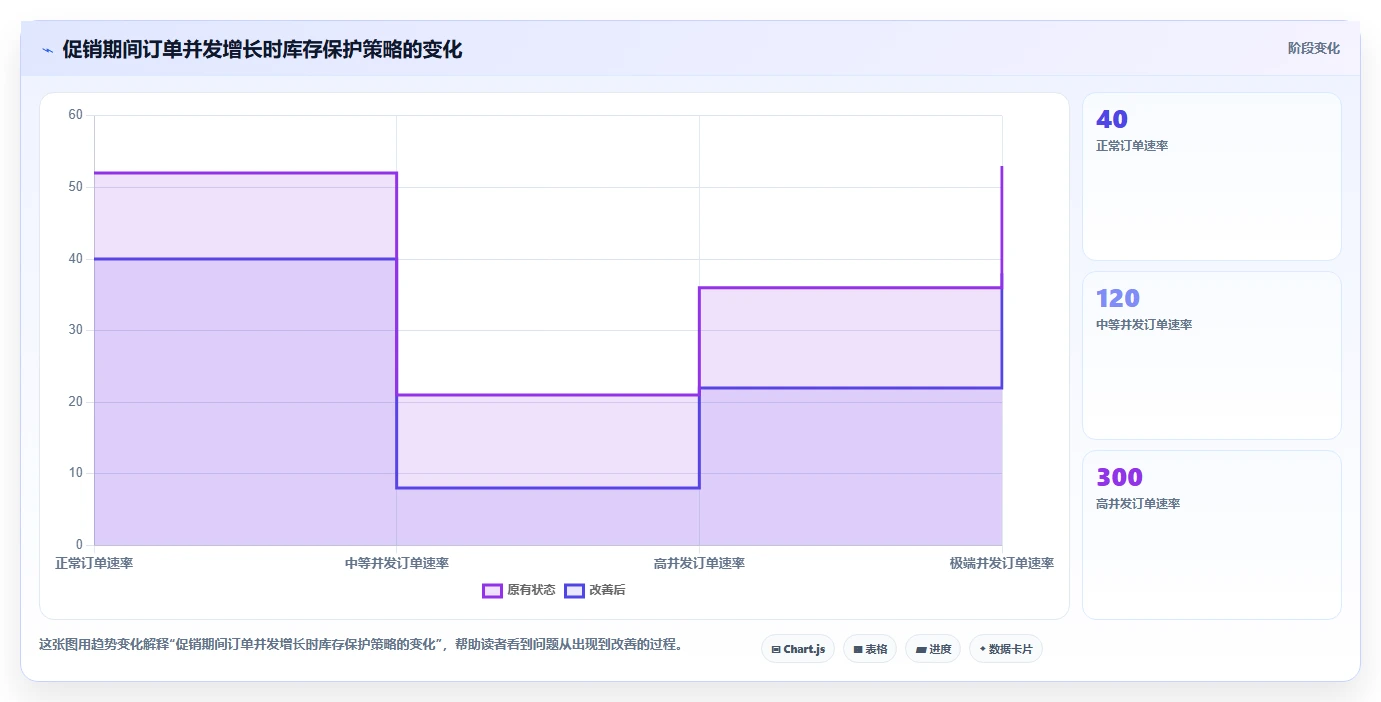The height and width of the screenshot is (702, 1381).
Task: Click the 高并发订单速率 x-axis label
Action: pyautogui.click(x=699, y=563)
